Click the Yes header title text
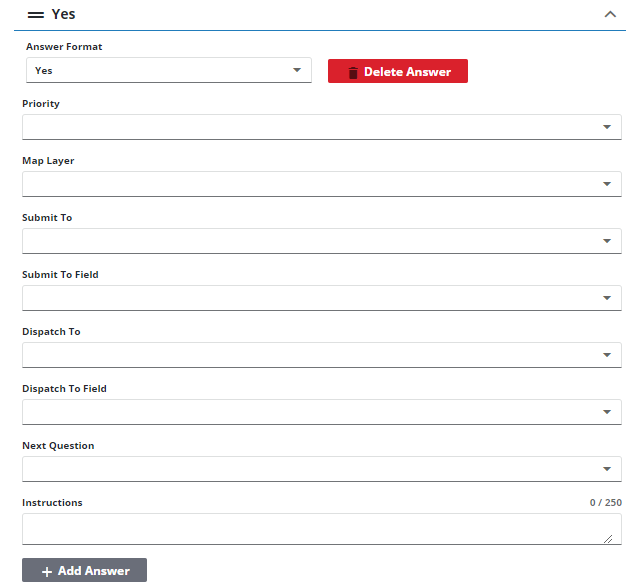The image size is (628, 586). click(64, 15)
